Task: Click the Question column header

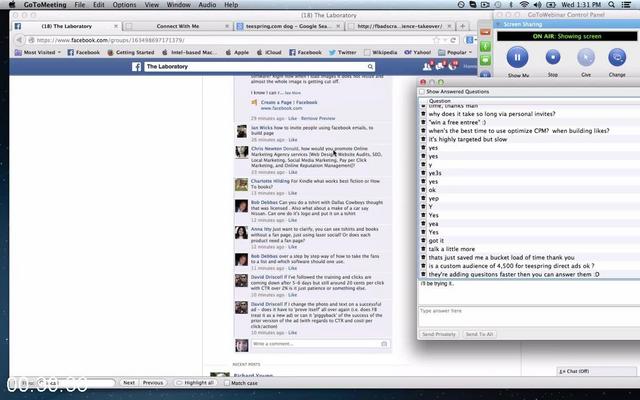Action: tap(440, 101)
